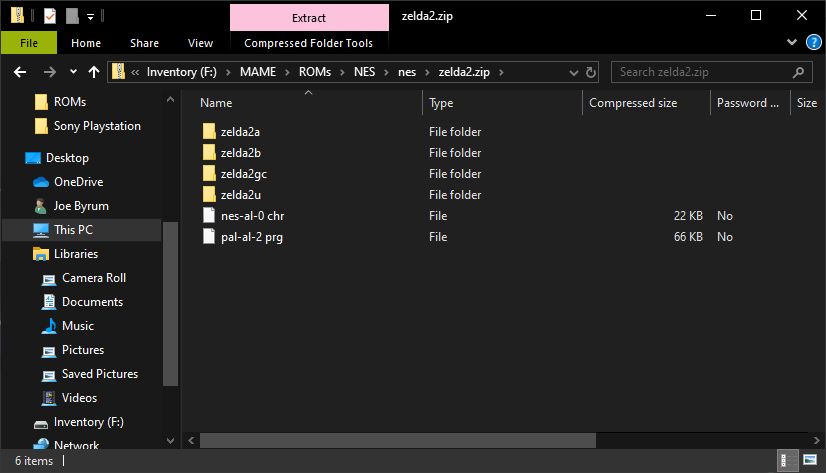This screenshot has height=473, width=826.
Task: Open the Extract contextual tab
Action: point(309,18)
